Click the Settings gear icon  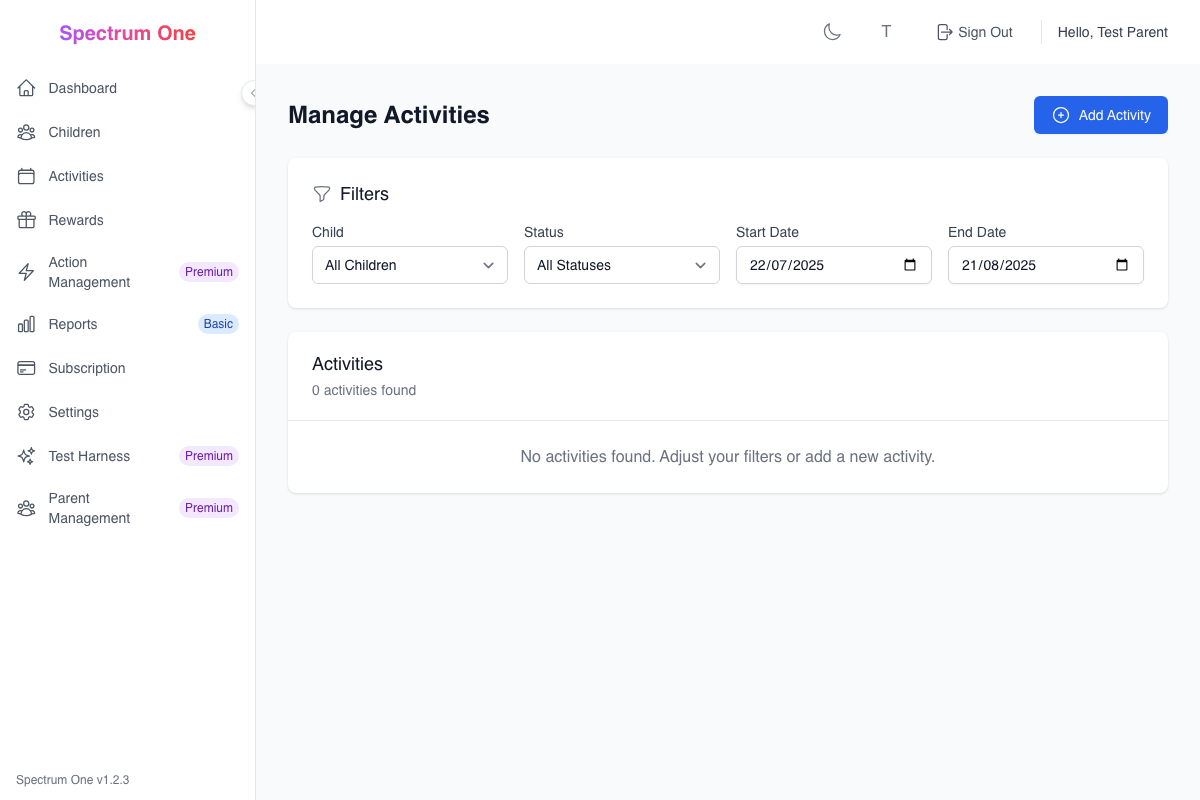click(x=26, y=412)
